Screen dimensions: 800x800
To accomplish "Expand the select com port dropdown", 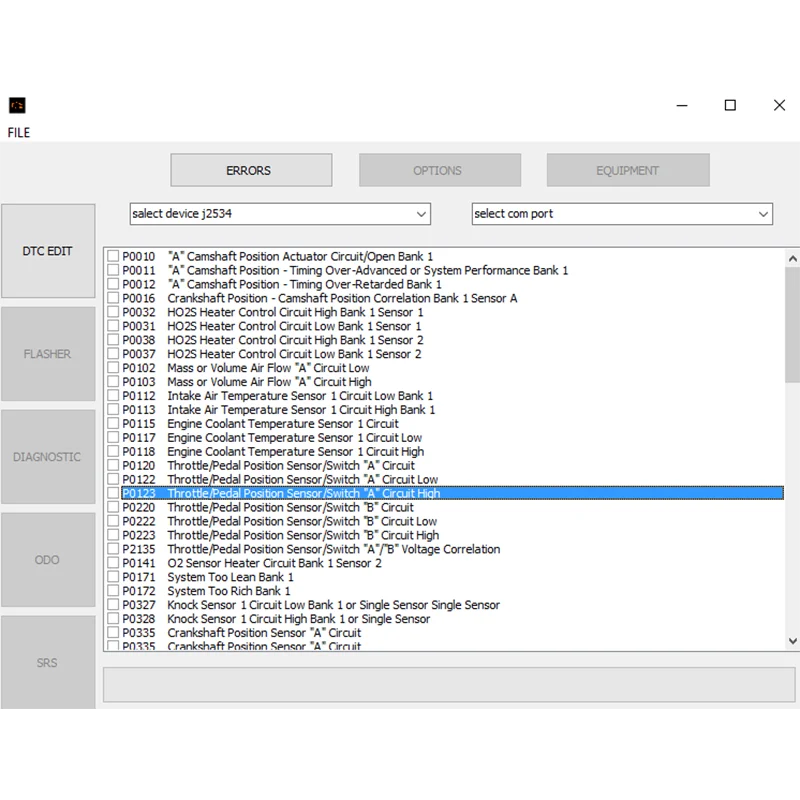I will click(x=622, y=214).
